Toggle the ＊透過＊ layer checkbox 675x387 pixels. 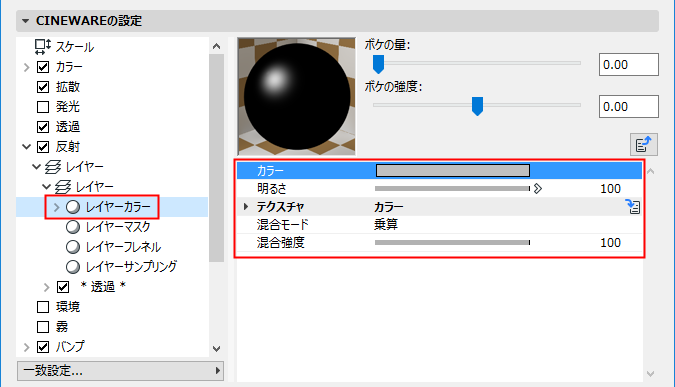click(x=63, y=287)
